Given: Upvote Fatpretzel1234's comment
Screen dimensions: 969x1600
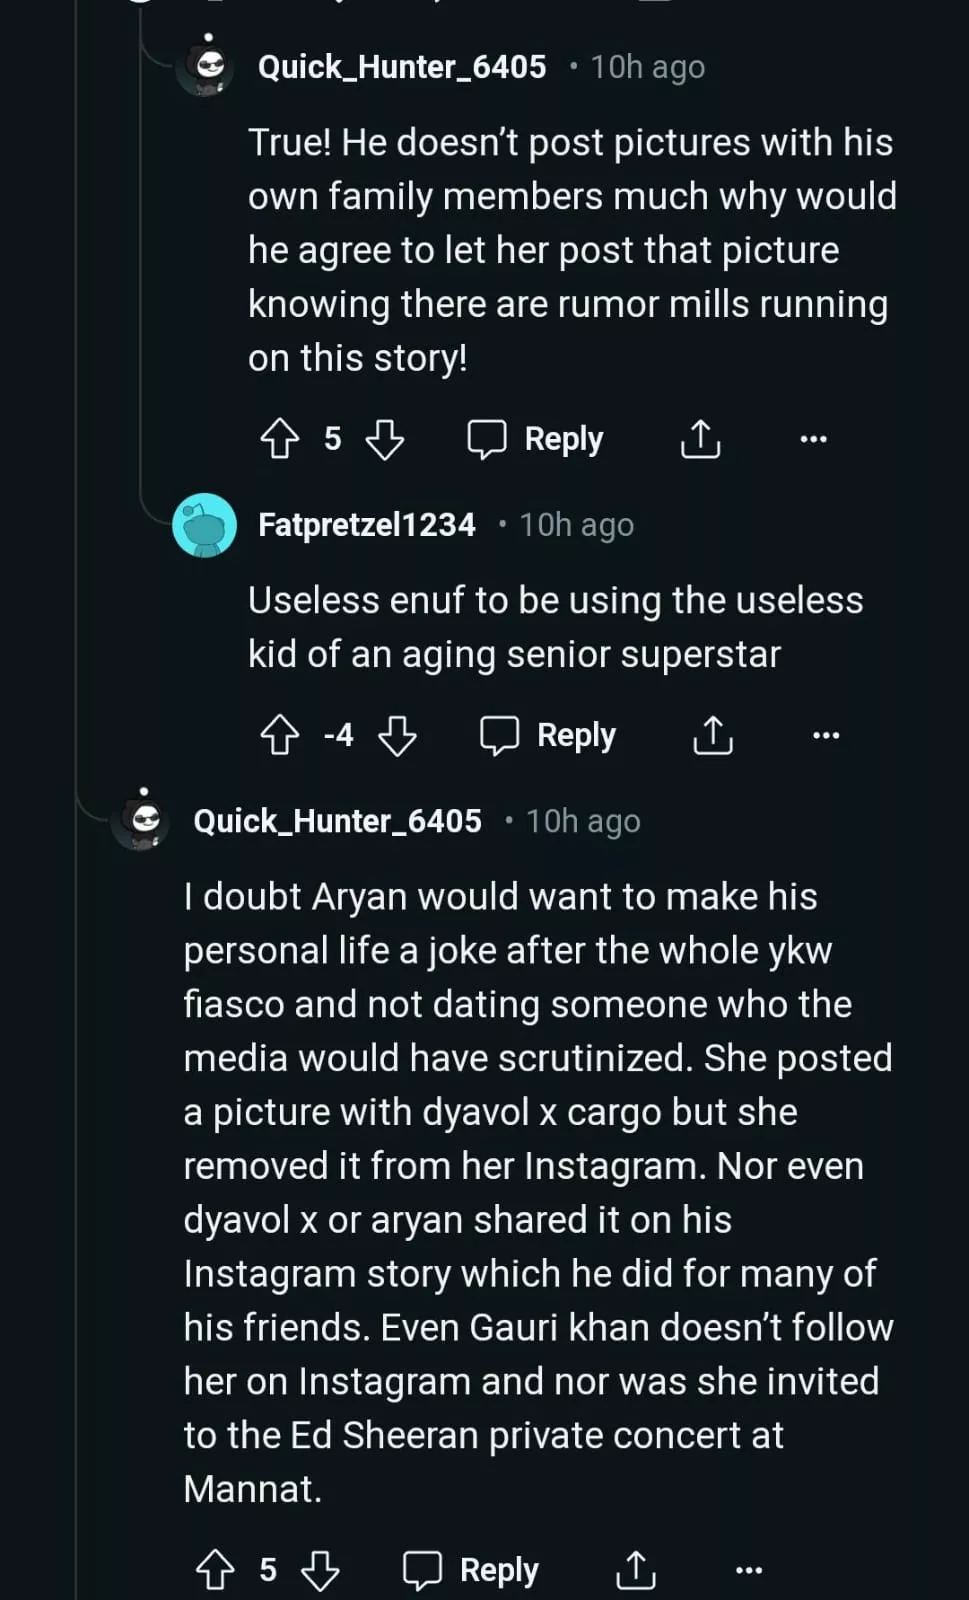Looking at the screenshot, I should 280,736.
